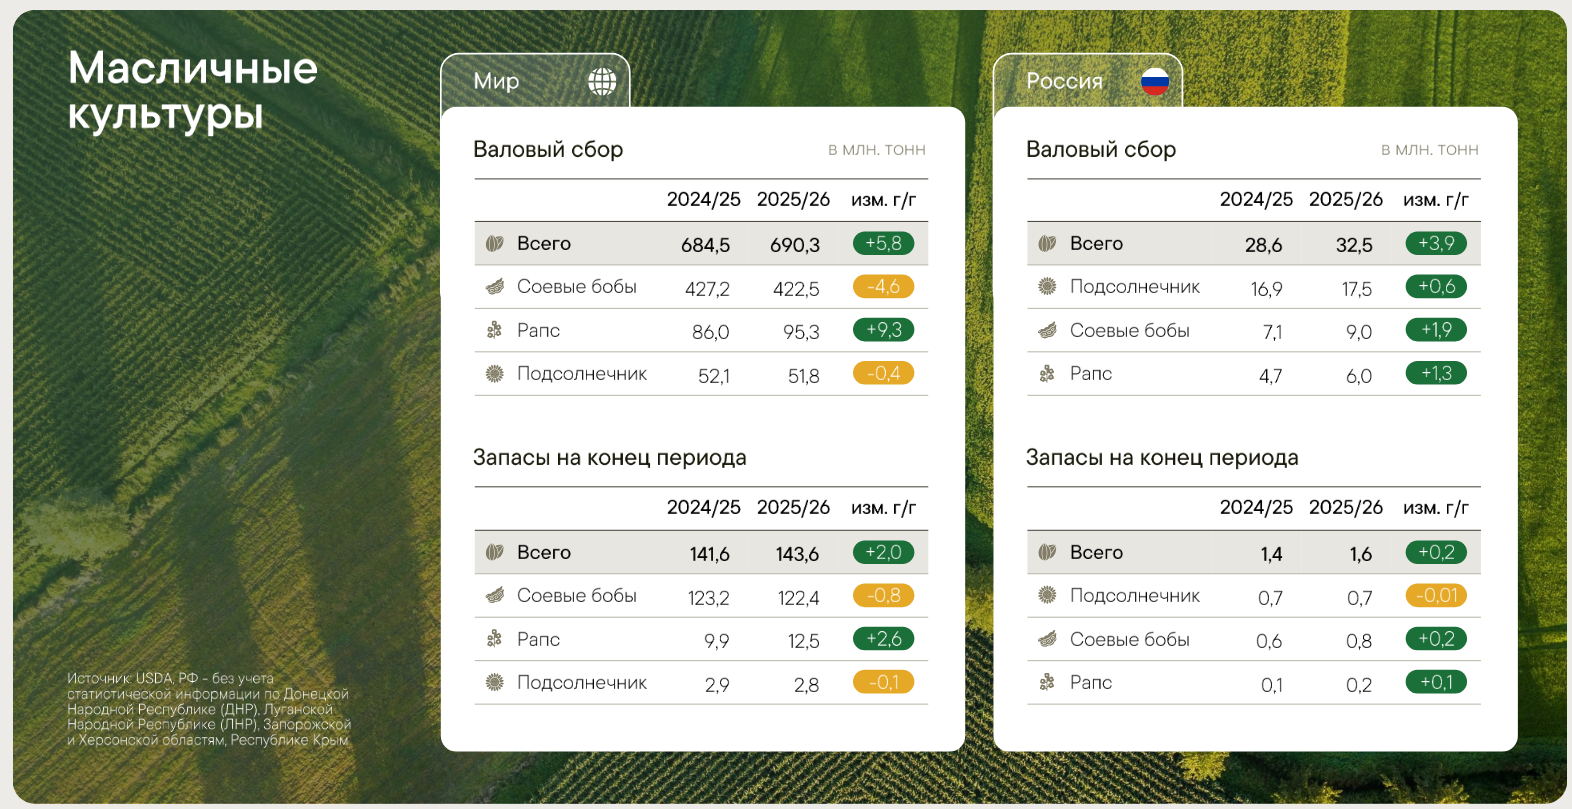1572x809 pixels.
Task: Click the green +9,3 badge for Рапс
Action: 883,330
